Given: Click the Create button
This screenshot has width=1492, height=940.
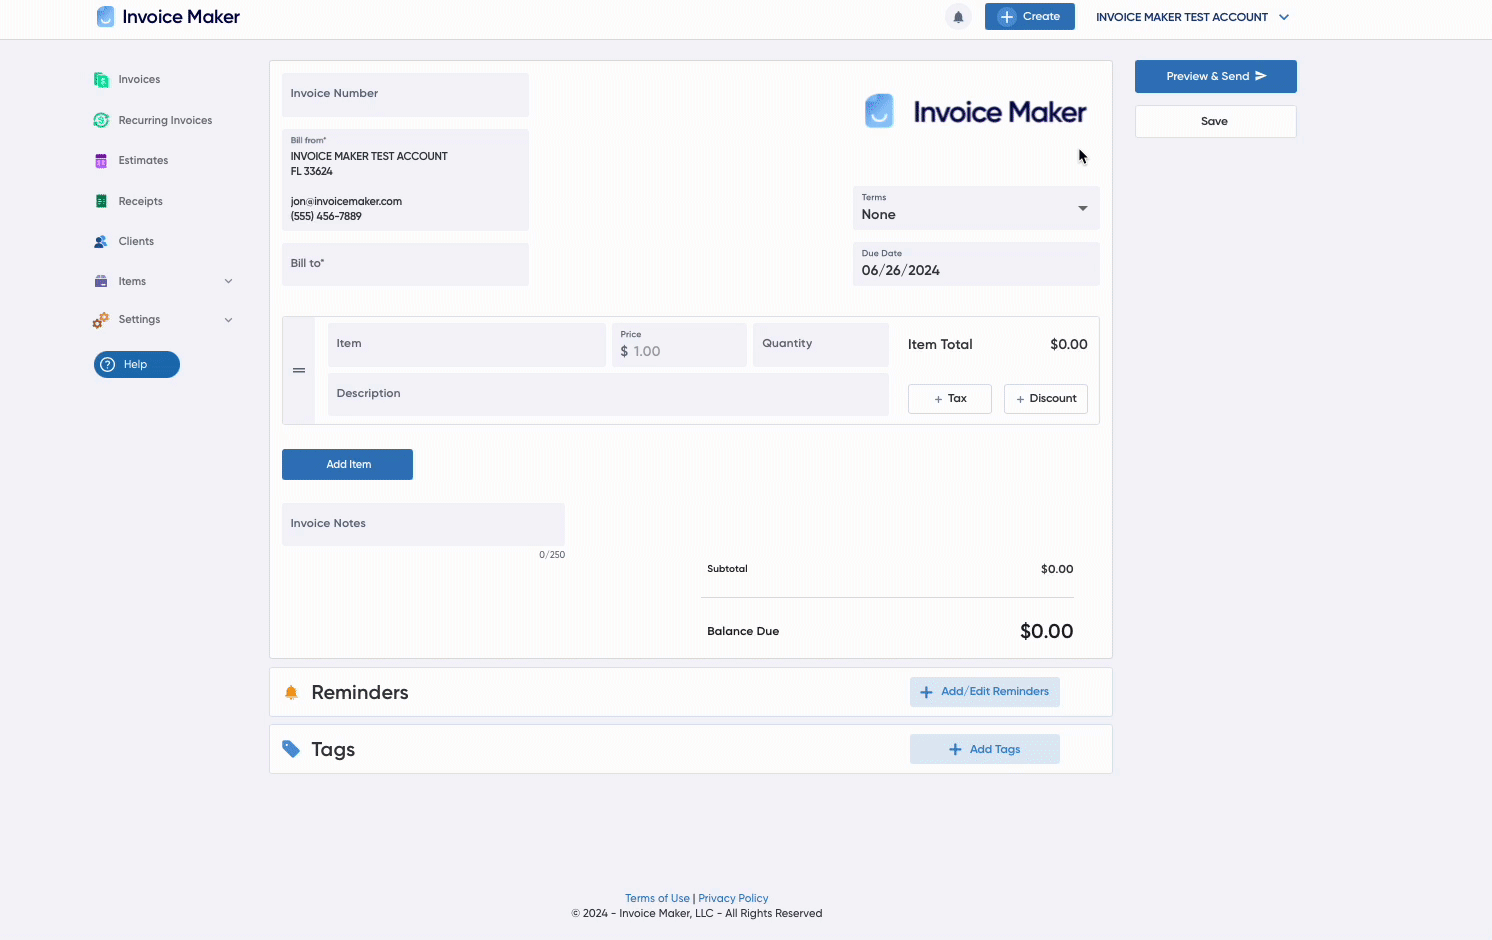Looking at the screenshot, I should pyautogui.click(x=1030, y=17).
